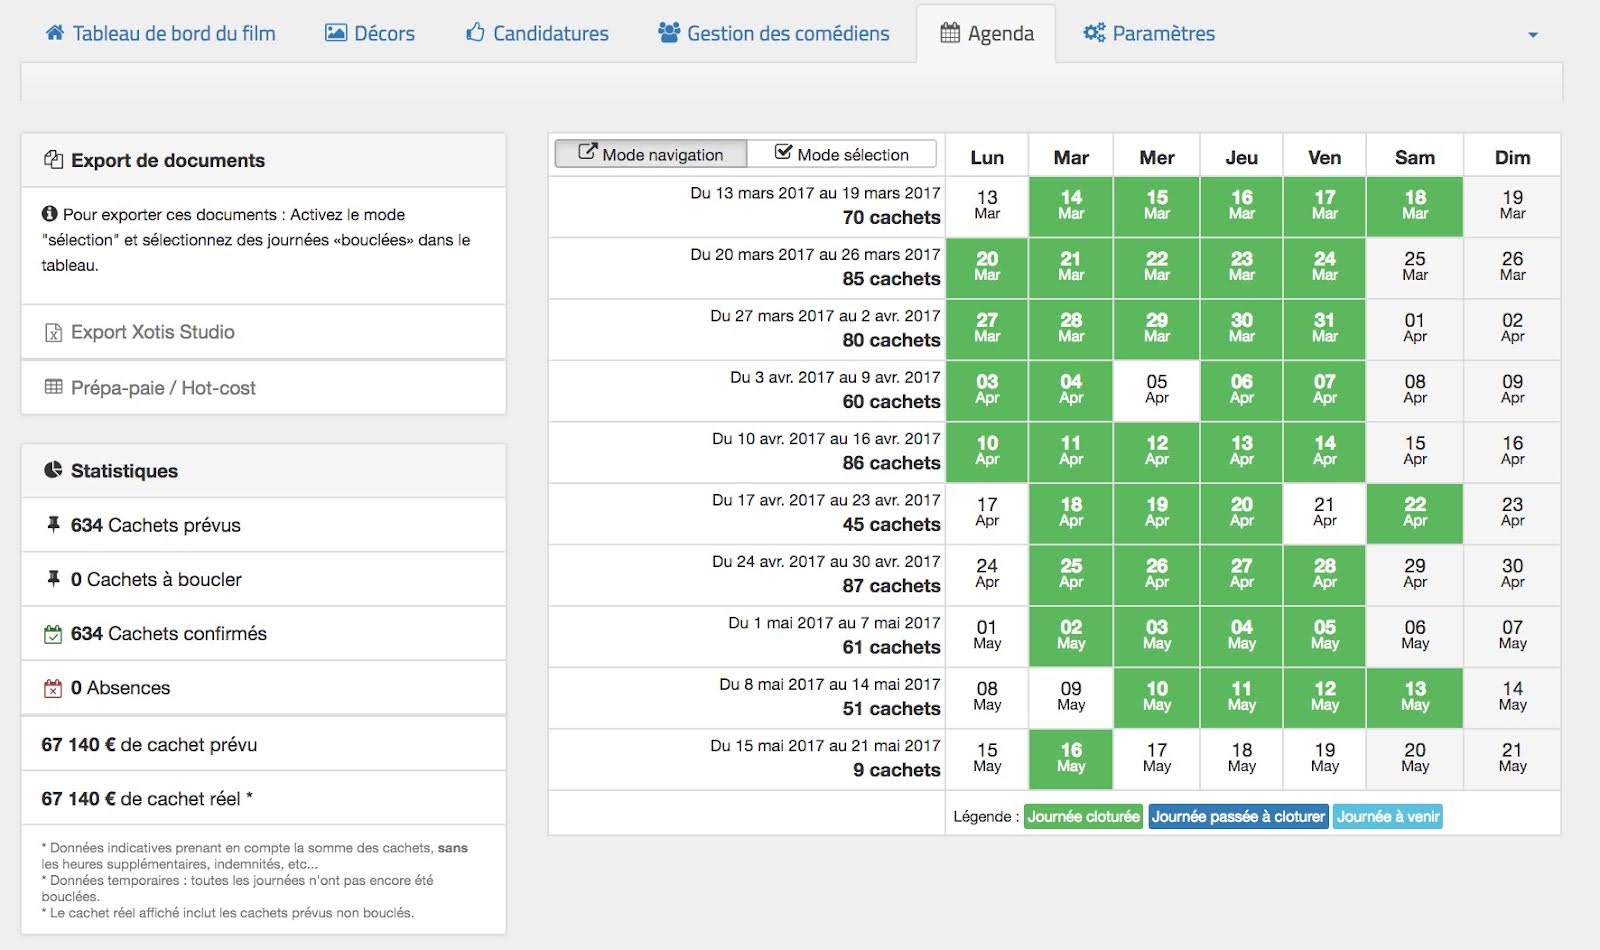Open the top-right dropdown caret
This screenshot has height=950, width=1600.
tap(1532, 35)
